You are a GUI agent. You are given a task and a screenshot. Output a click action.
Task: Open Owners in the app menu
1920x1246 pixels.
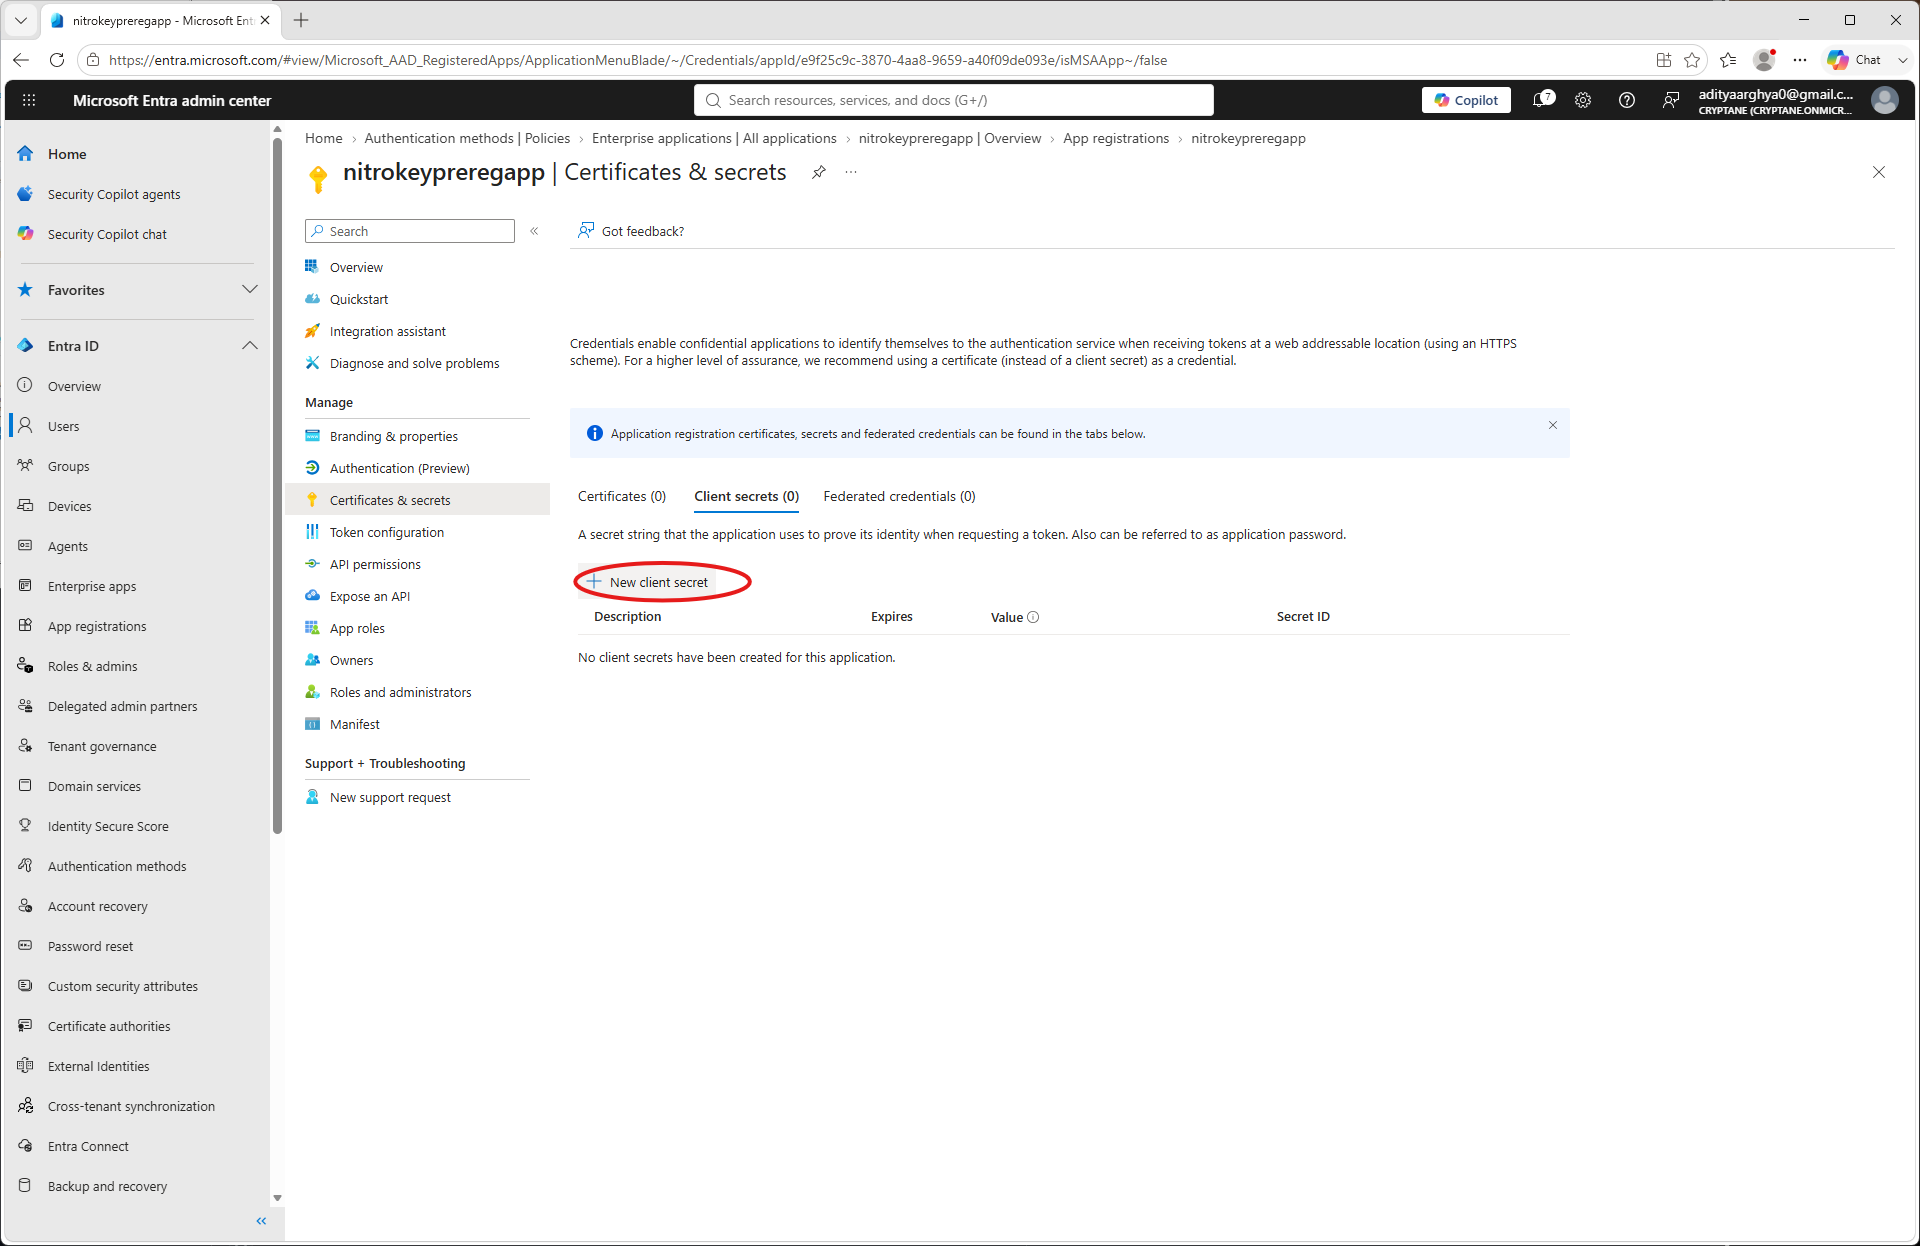[351, 660]
